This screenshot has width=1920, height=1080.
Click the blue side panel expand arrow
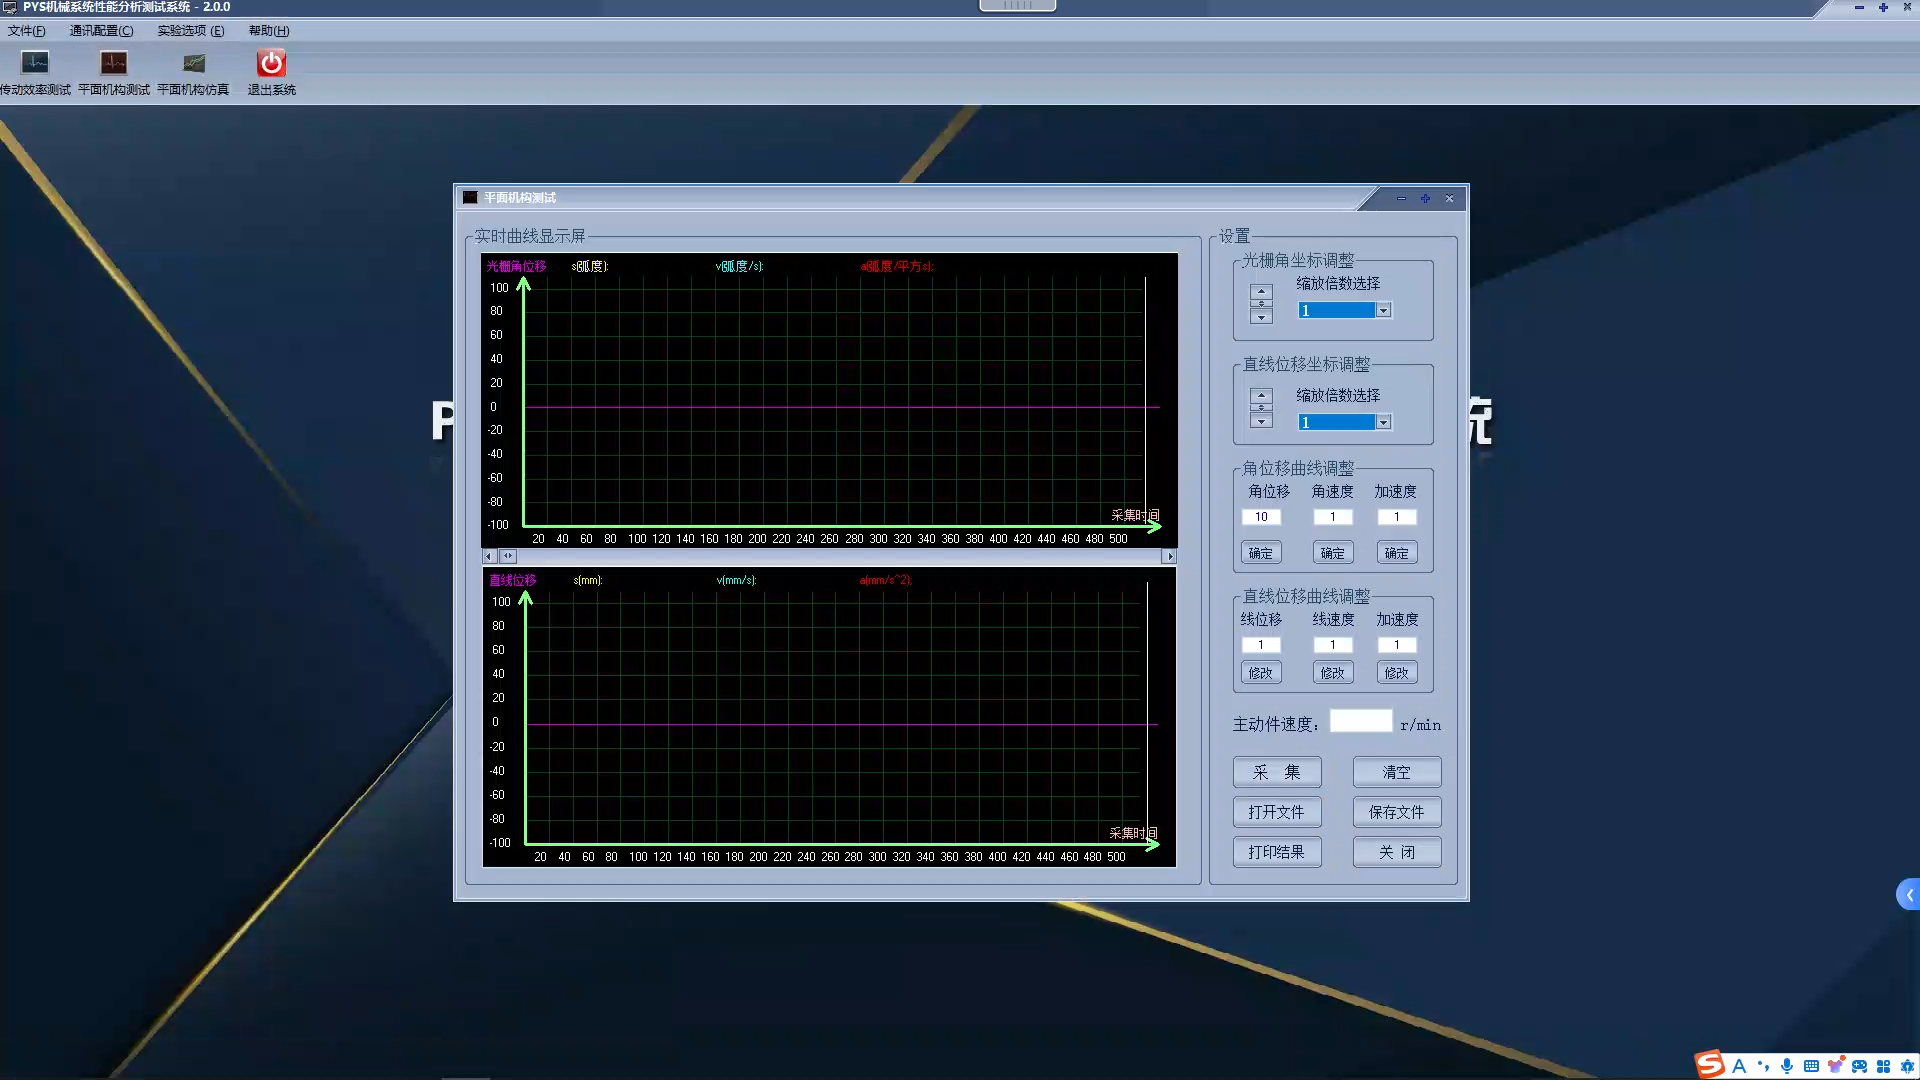point(1908,895)
